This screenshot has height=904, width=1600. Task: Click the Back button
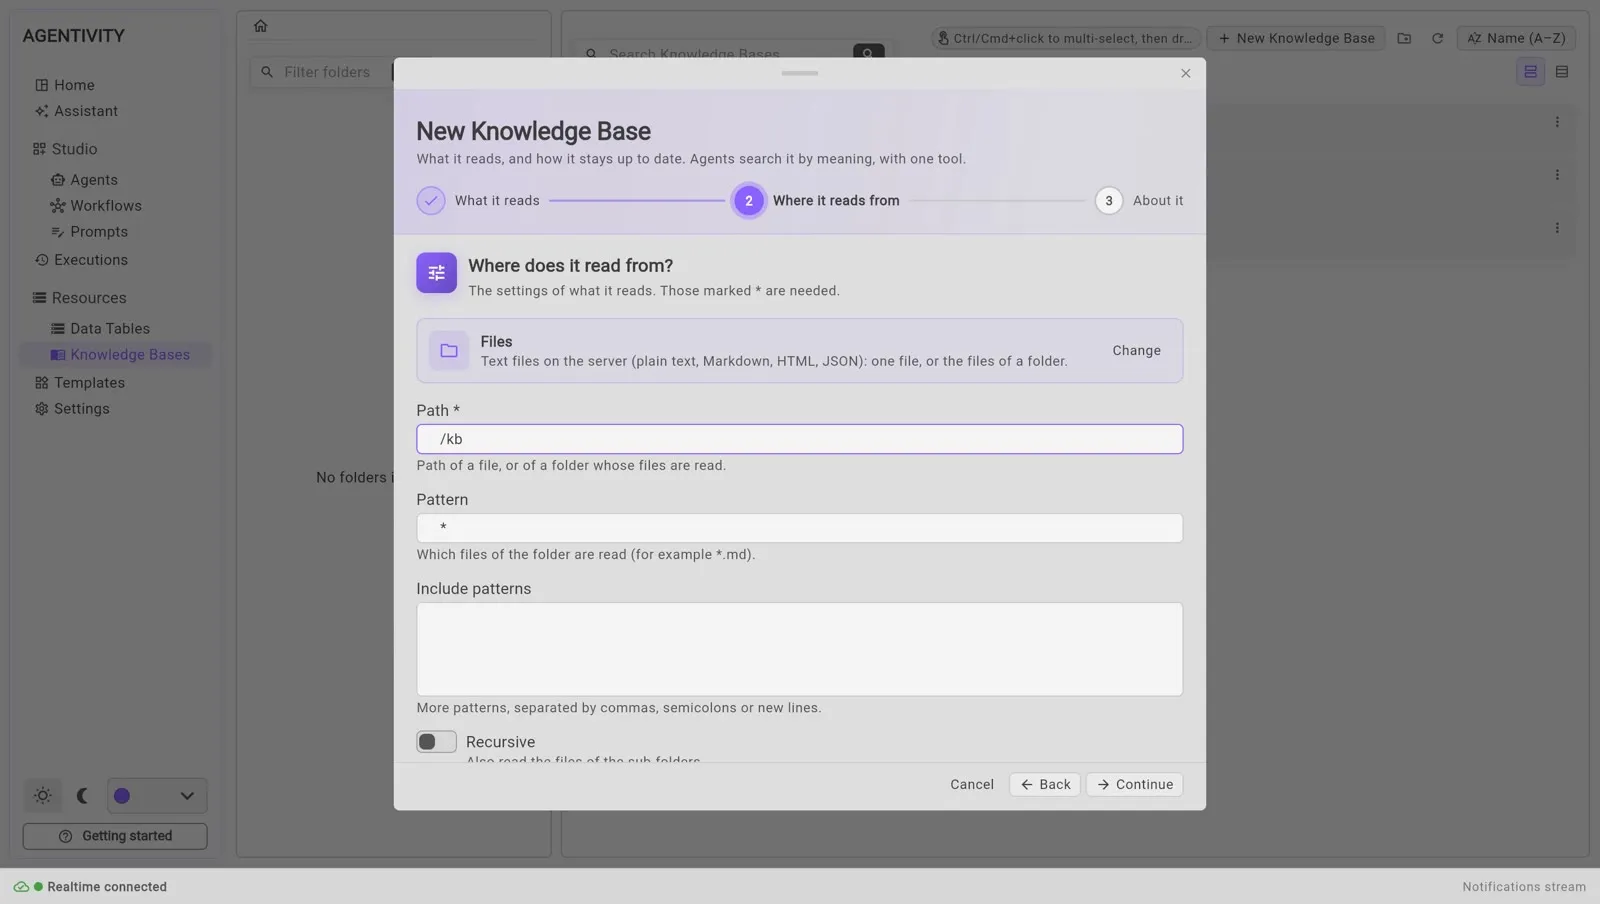coord(1045,785)
